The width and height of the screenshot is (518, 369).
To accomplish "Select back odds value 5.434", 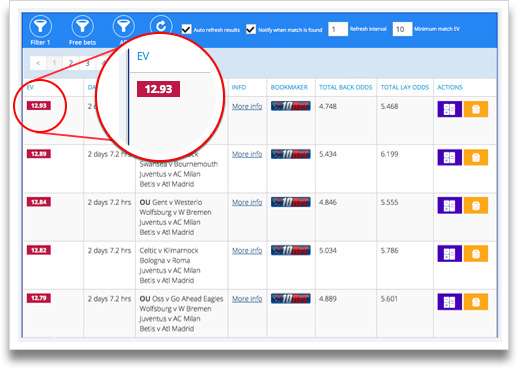I will pyautogui.click(x=328, y=154).
